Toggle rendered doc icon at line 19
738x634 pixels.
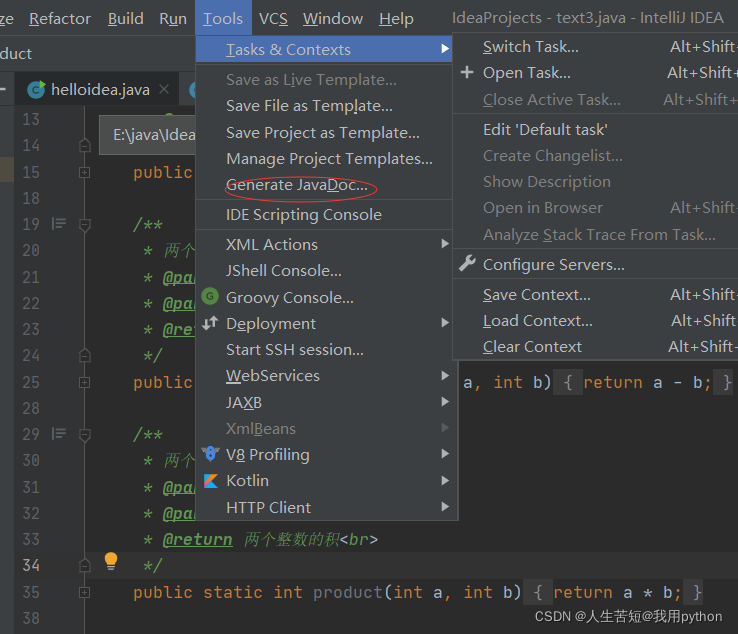[x=59, y=224]
